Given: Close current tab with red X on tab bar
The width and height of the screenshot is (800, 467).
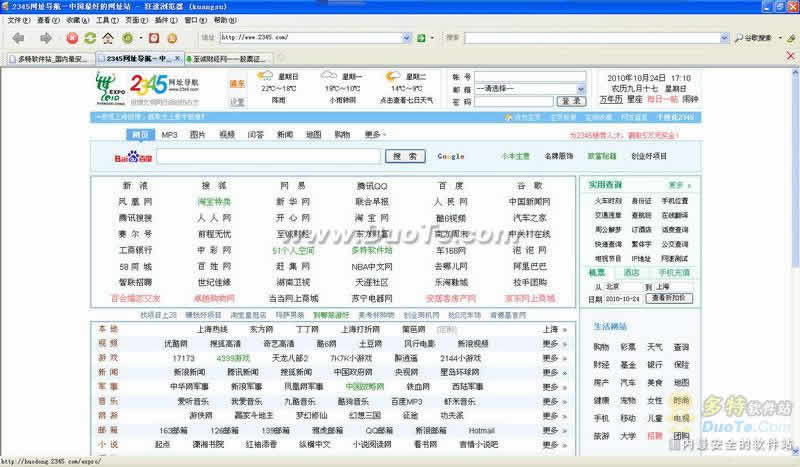Looking at the screenshot, I should coord(791,56).
